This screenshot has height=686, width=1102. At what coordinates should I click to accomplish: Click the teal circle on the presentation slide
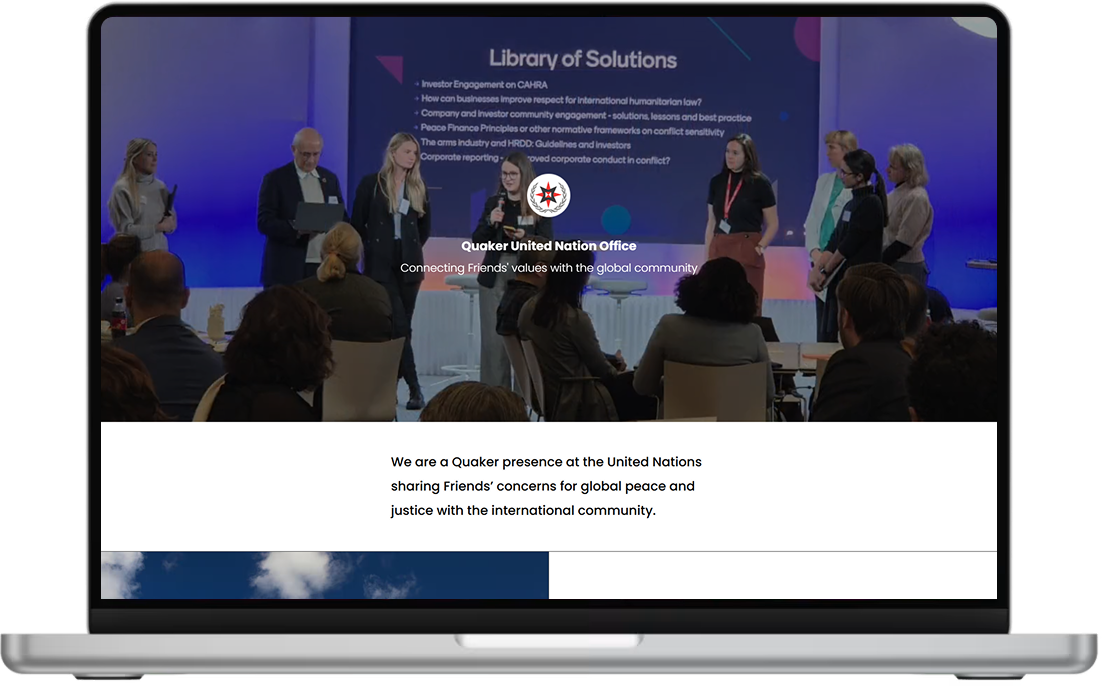point(616,218)
